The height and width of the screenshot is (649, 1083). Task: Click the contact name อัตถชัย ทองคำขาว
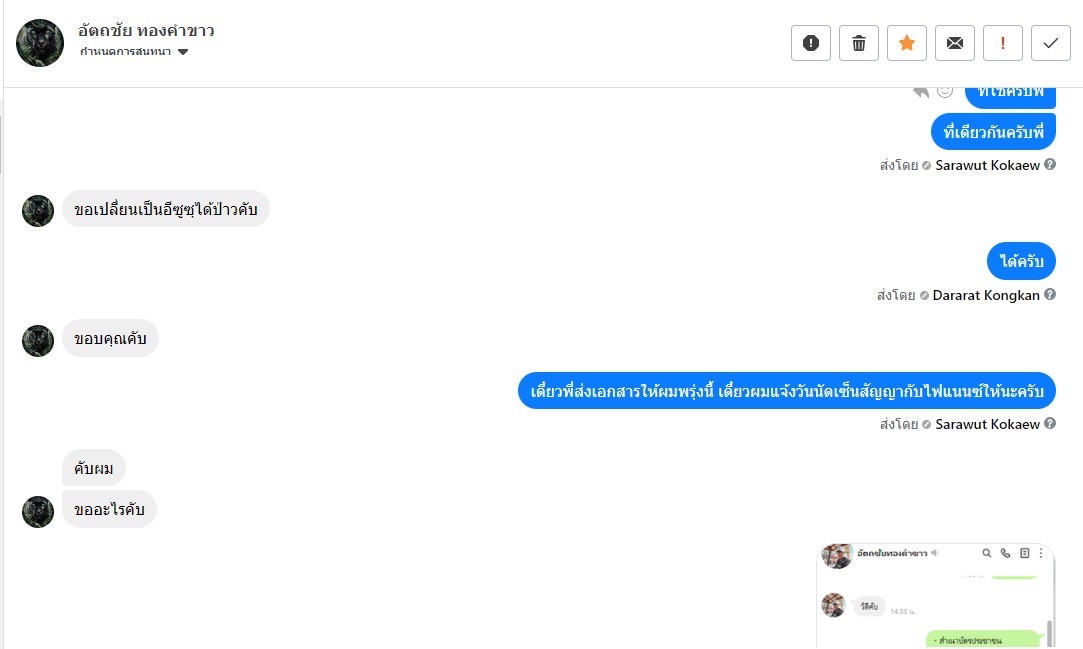(x=146, y=30)
